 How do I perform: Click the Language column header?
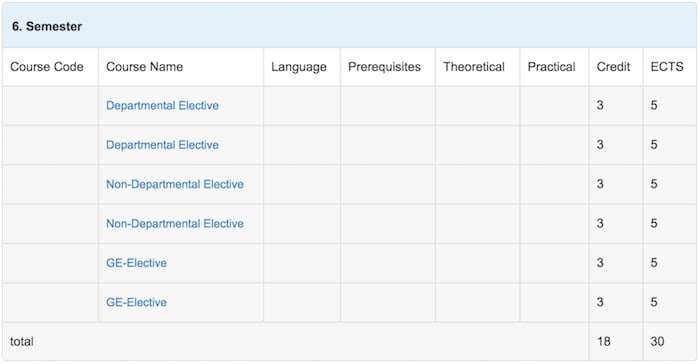pos(299,67)
